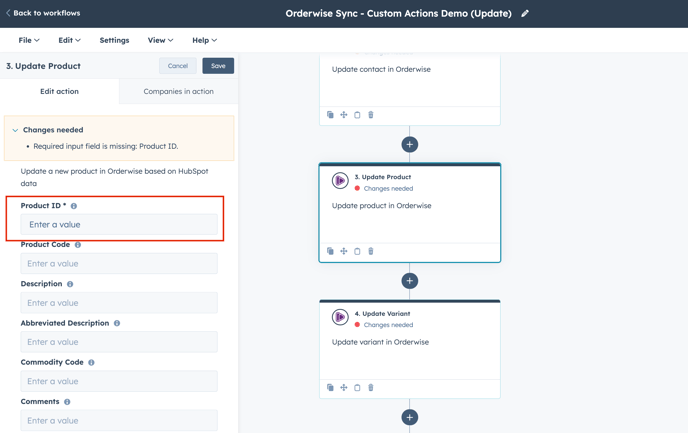Show info tooltip for Product ID
The width and height of the screenshot is (688, 433).
pyautogui.click(x=74, y=206)
